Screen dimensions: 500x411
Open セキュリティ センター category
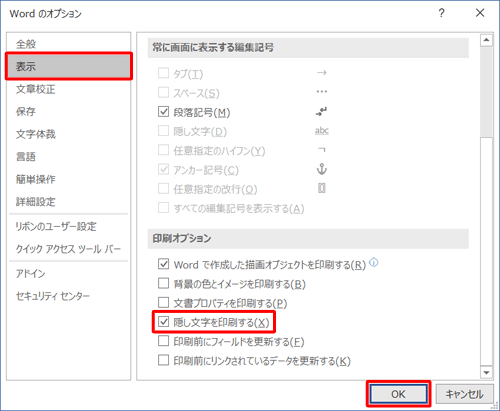tap(69, 296)
